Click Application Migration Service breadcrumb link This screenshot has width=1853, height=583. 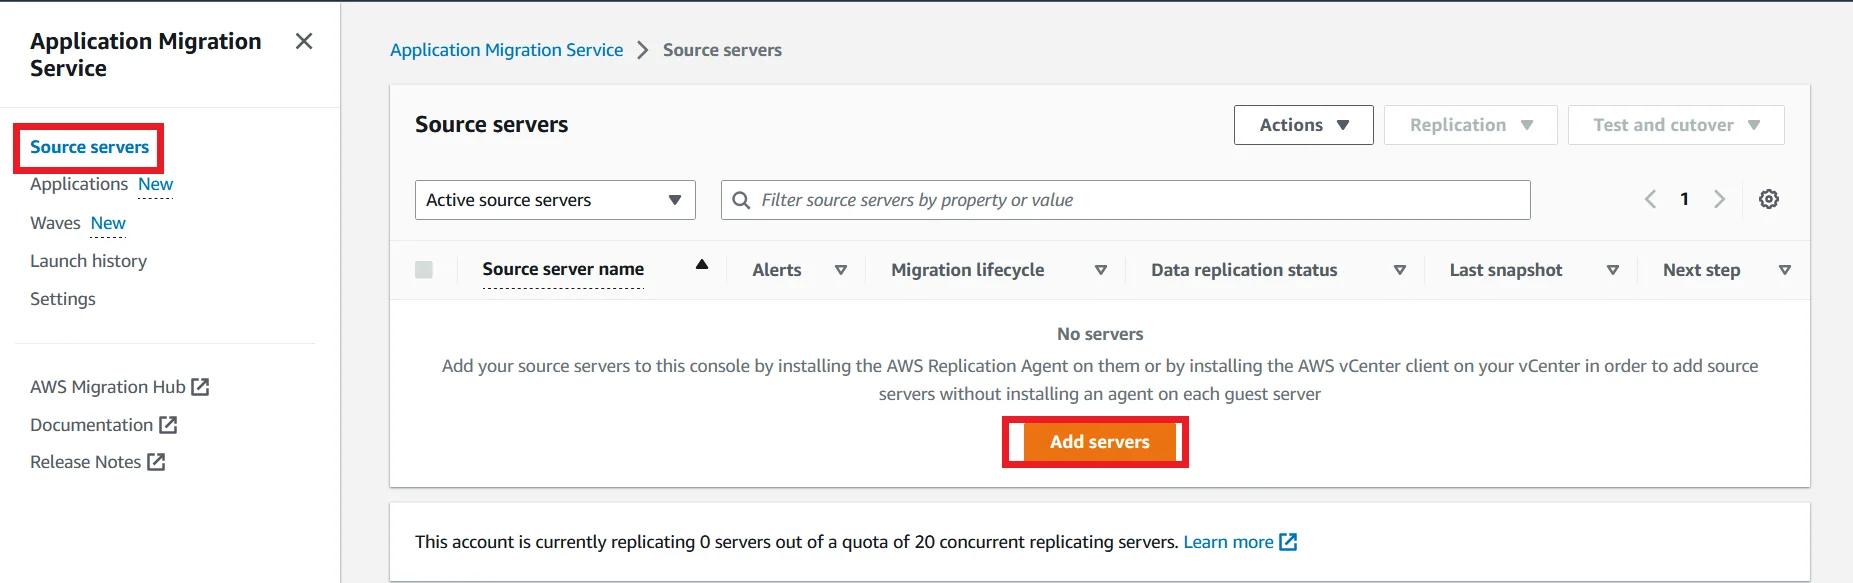tap(506, 50)
